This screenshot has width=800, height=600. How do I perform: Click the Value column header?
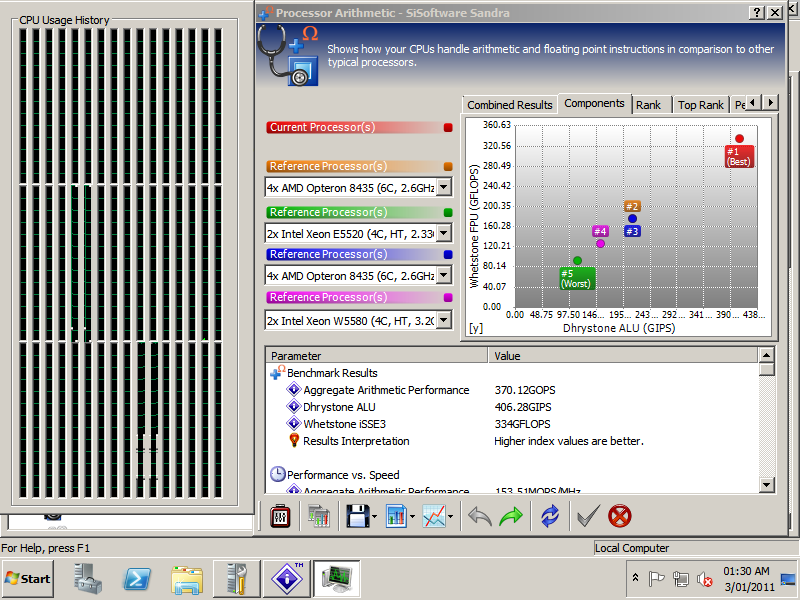(623, 356)
